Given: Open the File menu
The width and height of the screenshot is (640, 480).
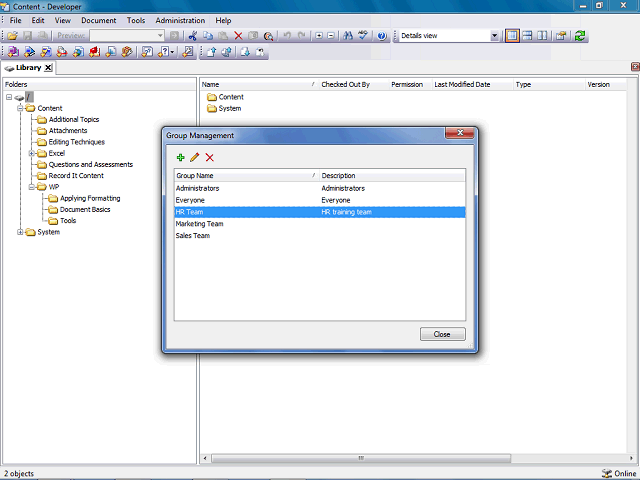Looking at the screenshot, I should pyautogui.click(x=16, y=20).
